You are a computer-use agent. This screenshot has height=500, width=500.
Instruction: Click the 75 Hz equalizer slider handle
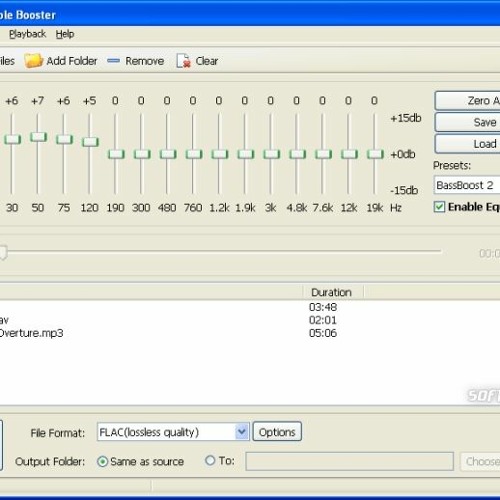click(x=64, y=139)
